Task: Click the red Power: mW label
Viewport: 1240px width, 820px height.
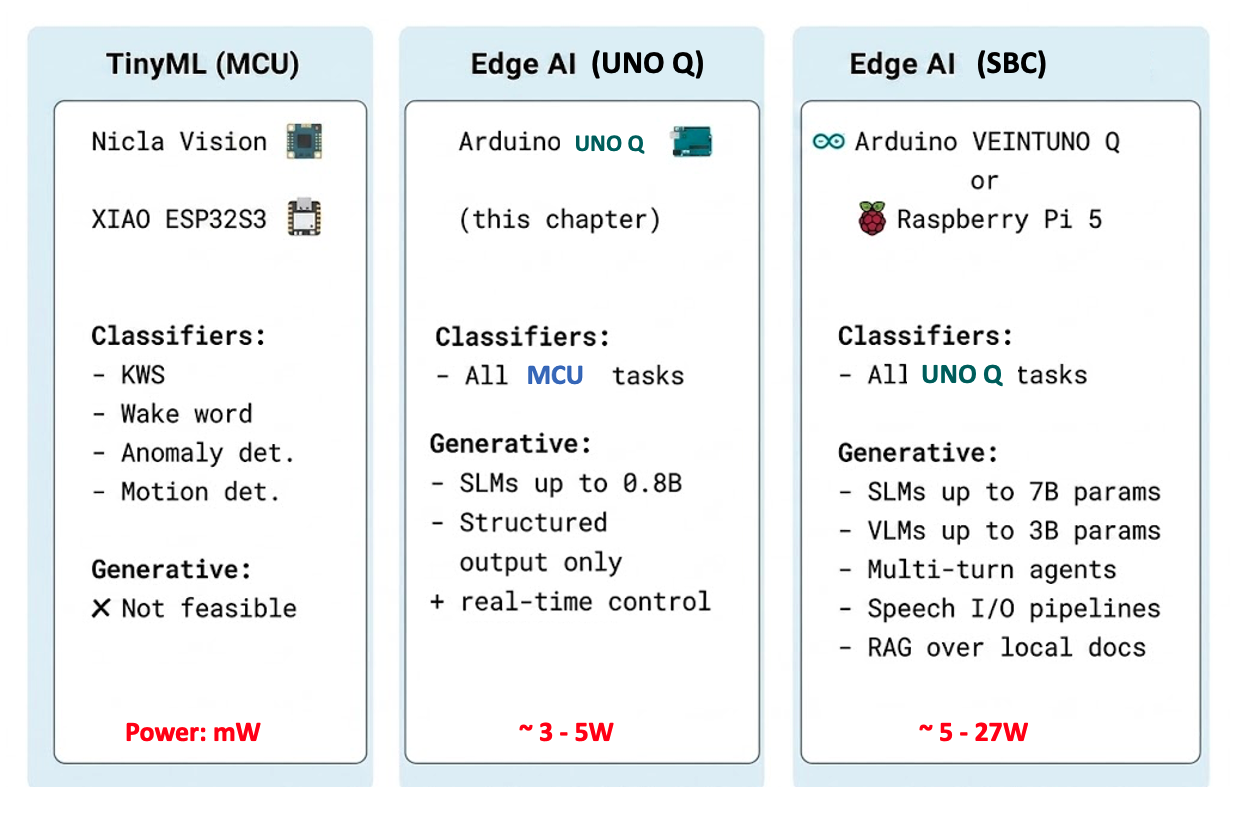Action: 193,733
